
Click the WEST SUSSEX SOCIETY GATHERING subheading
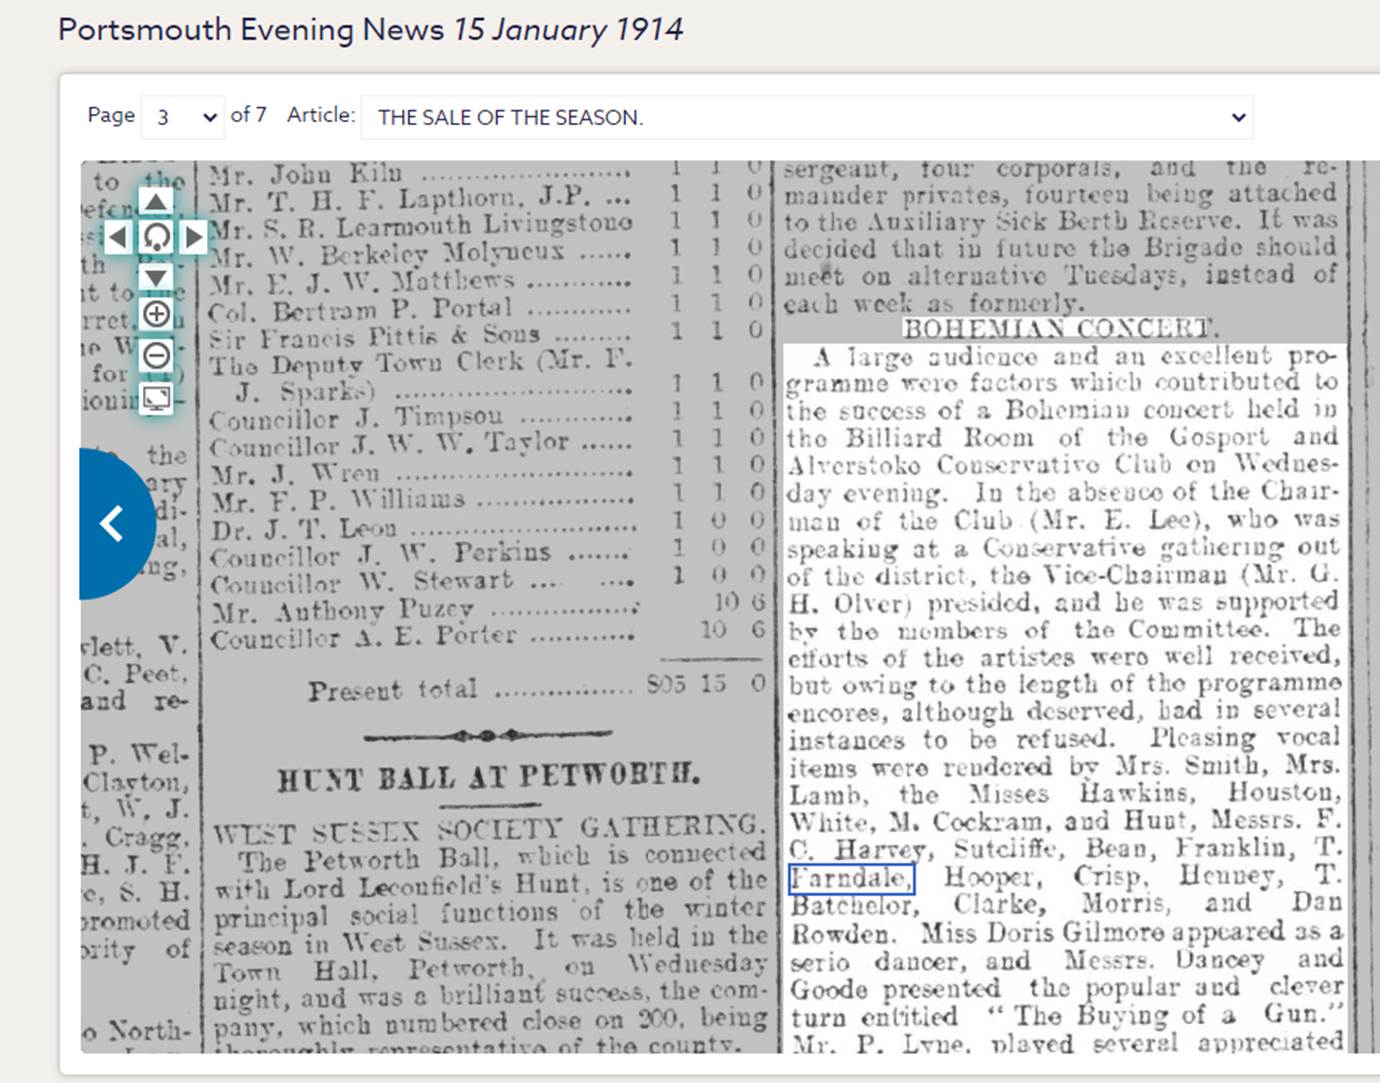(x=489, y=828)
